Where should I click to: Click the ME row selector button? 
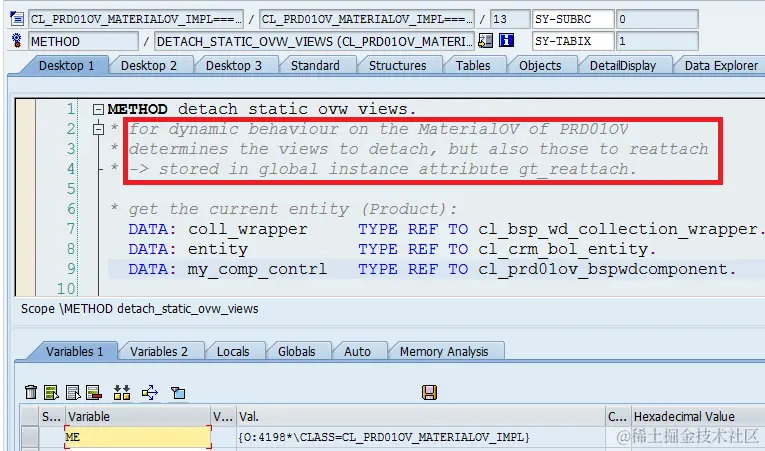pyautogui.click(x=29, y=437)
